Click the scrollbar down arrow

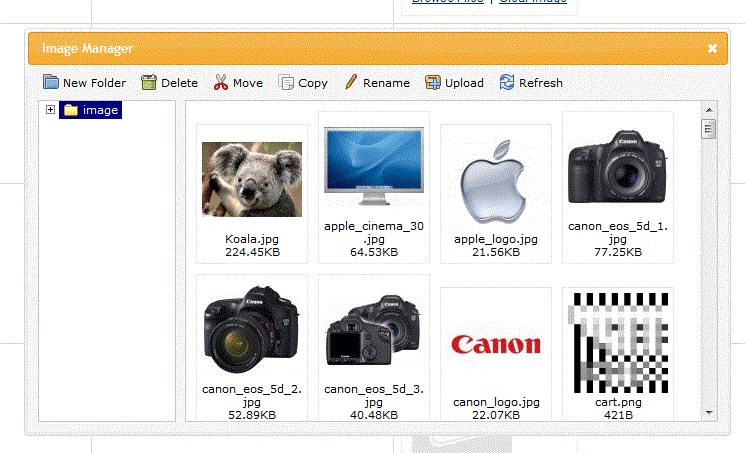tap(708, 411)
